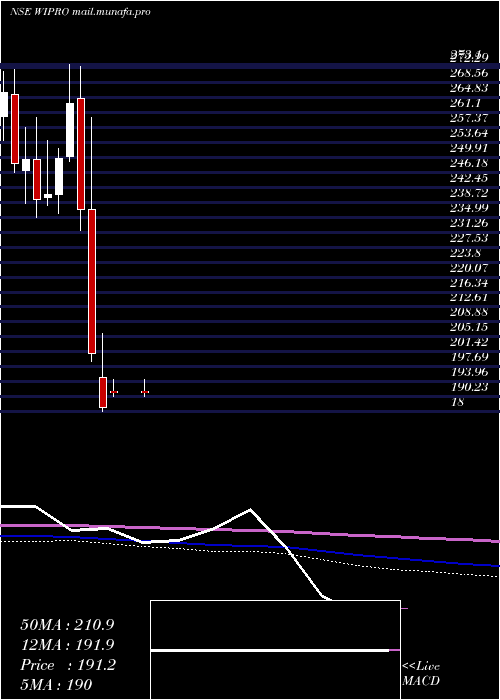Screen dimensions: 500x700
Task: Click the 234.99 price axis label
Action: [x=469, y=208]
